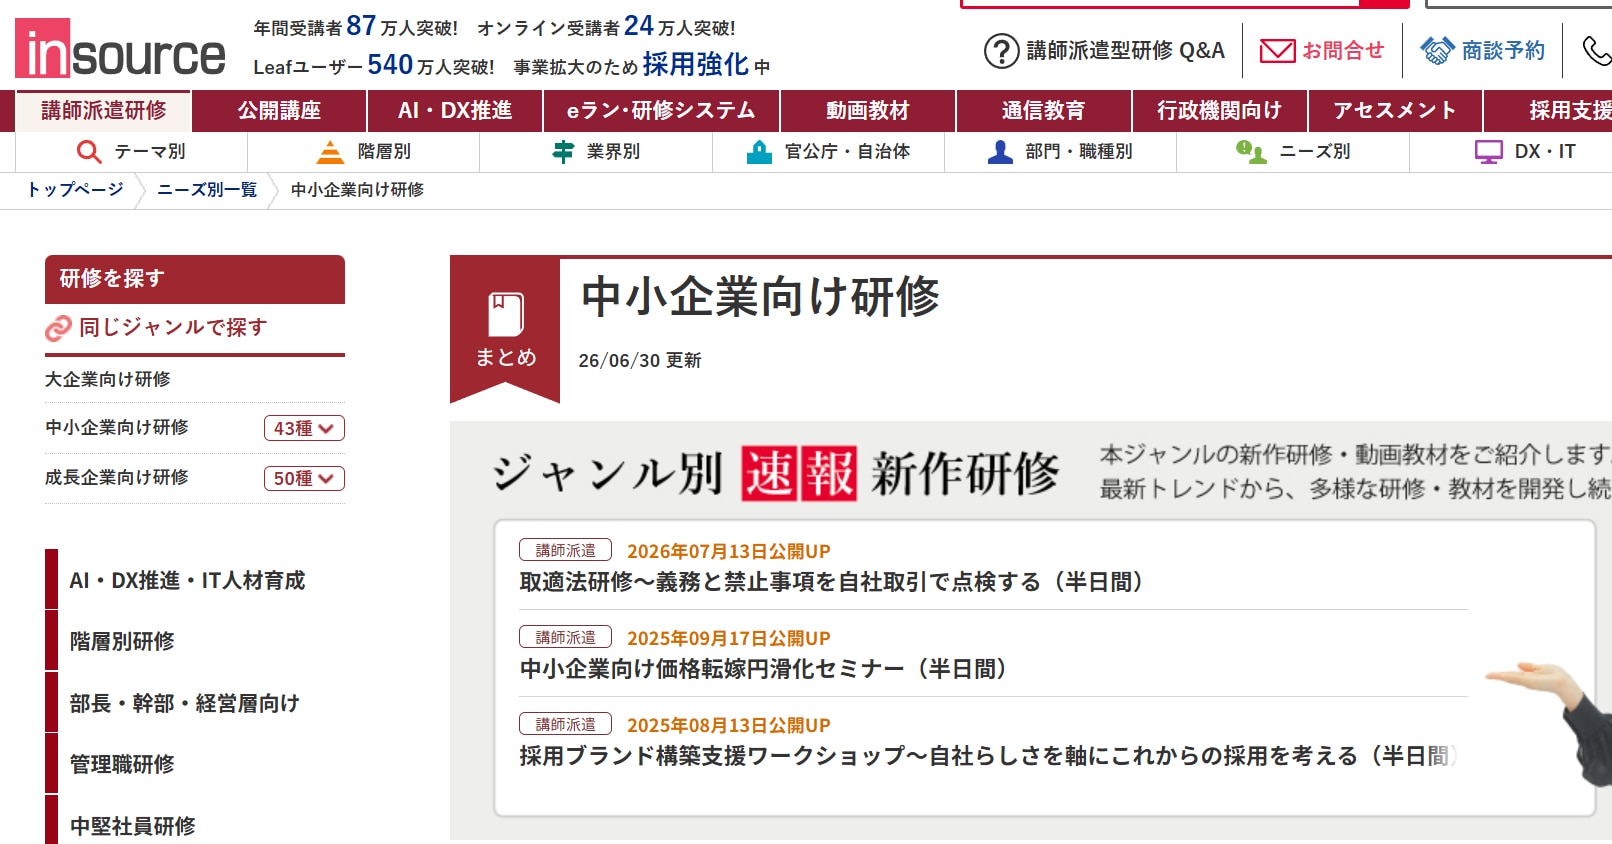1612x844 pixels.
Task: Expand the 50種 dropdown for 成長企業向け研修
Action: tap(304, 478)
